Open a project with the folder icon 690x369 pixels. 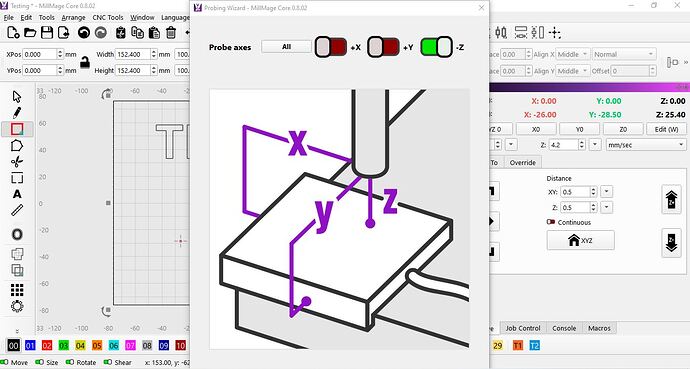[x=30, y=33]
